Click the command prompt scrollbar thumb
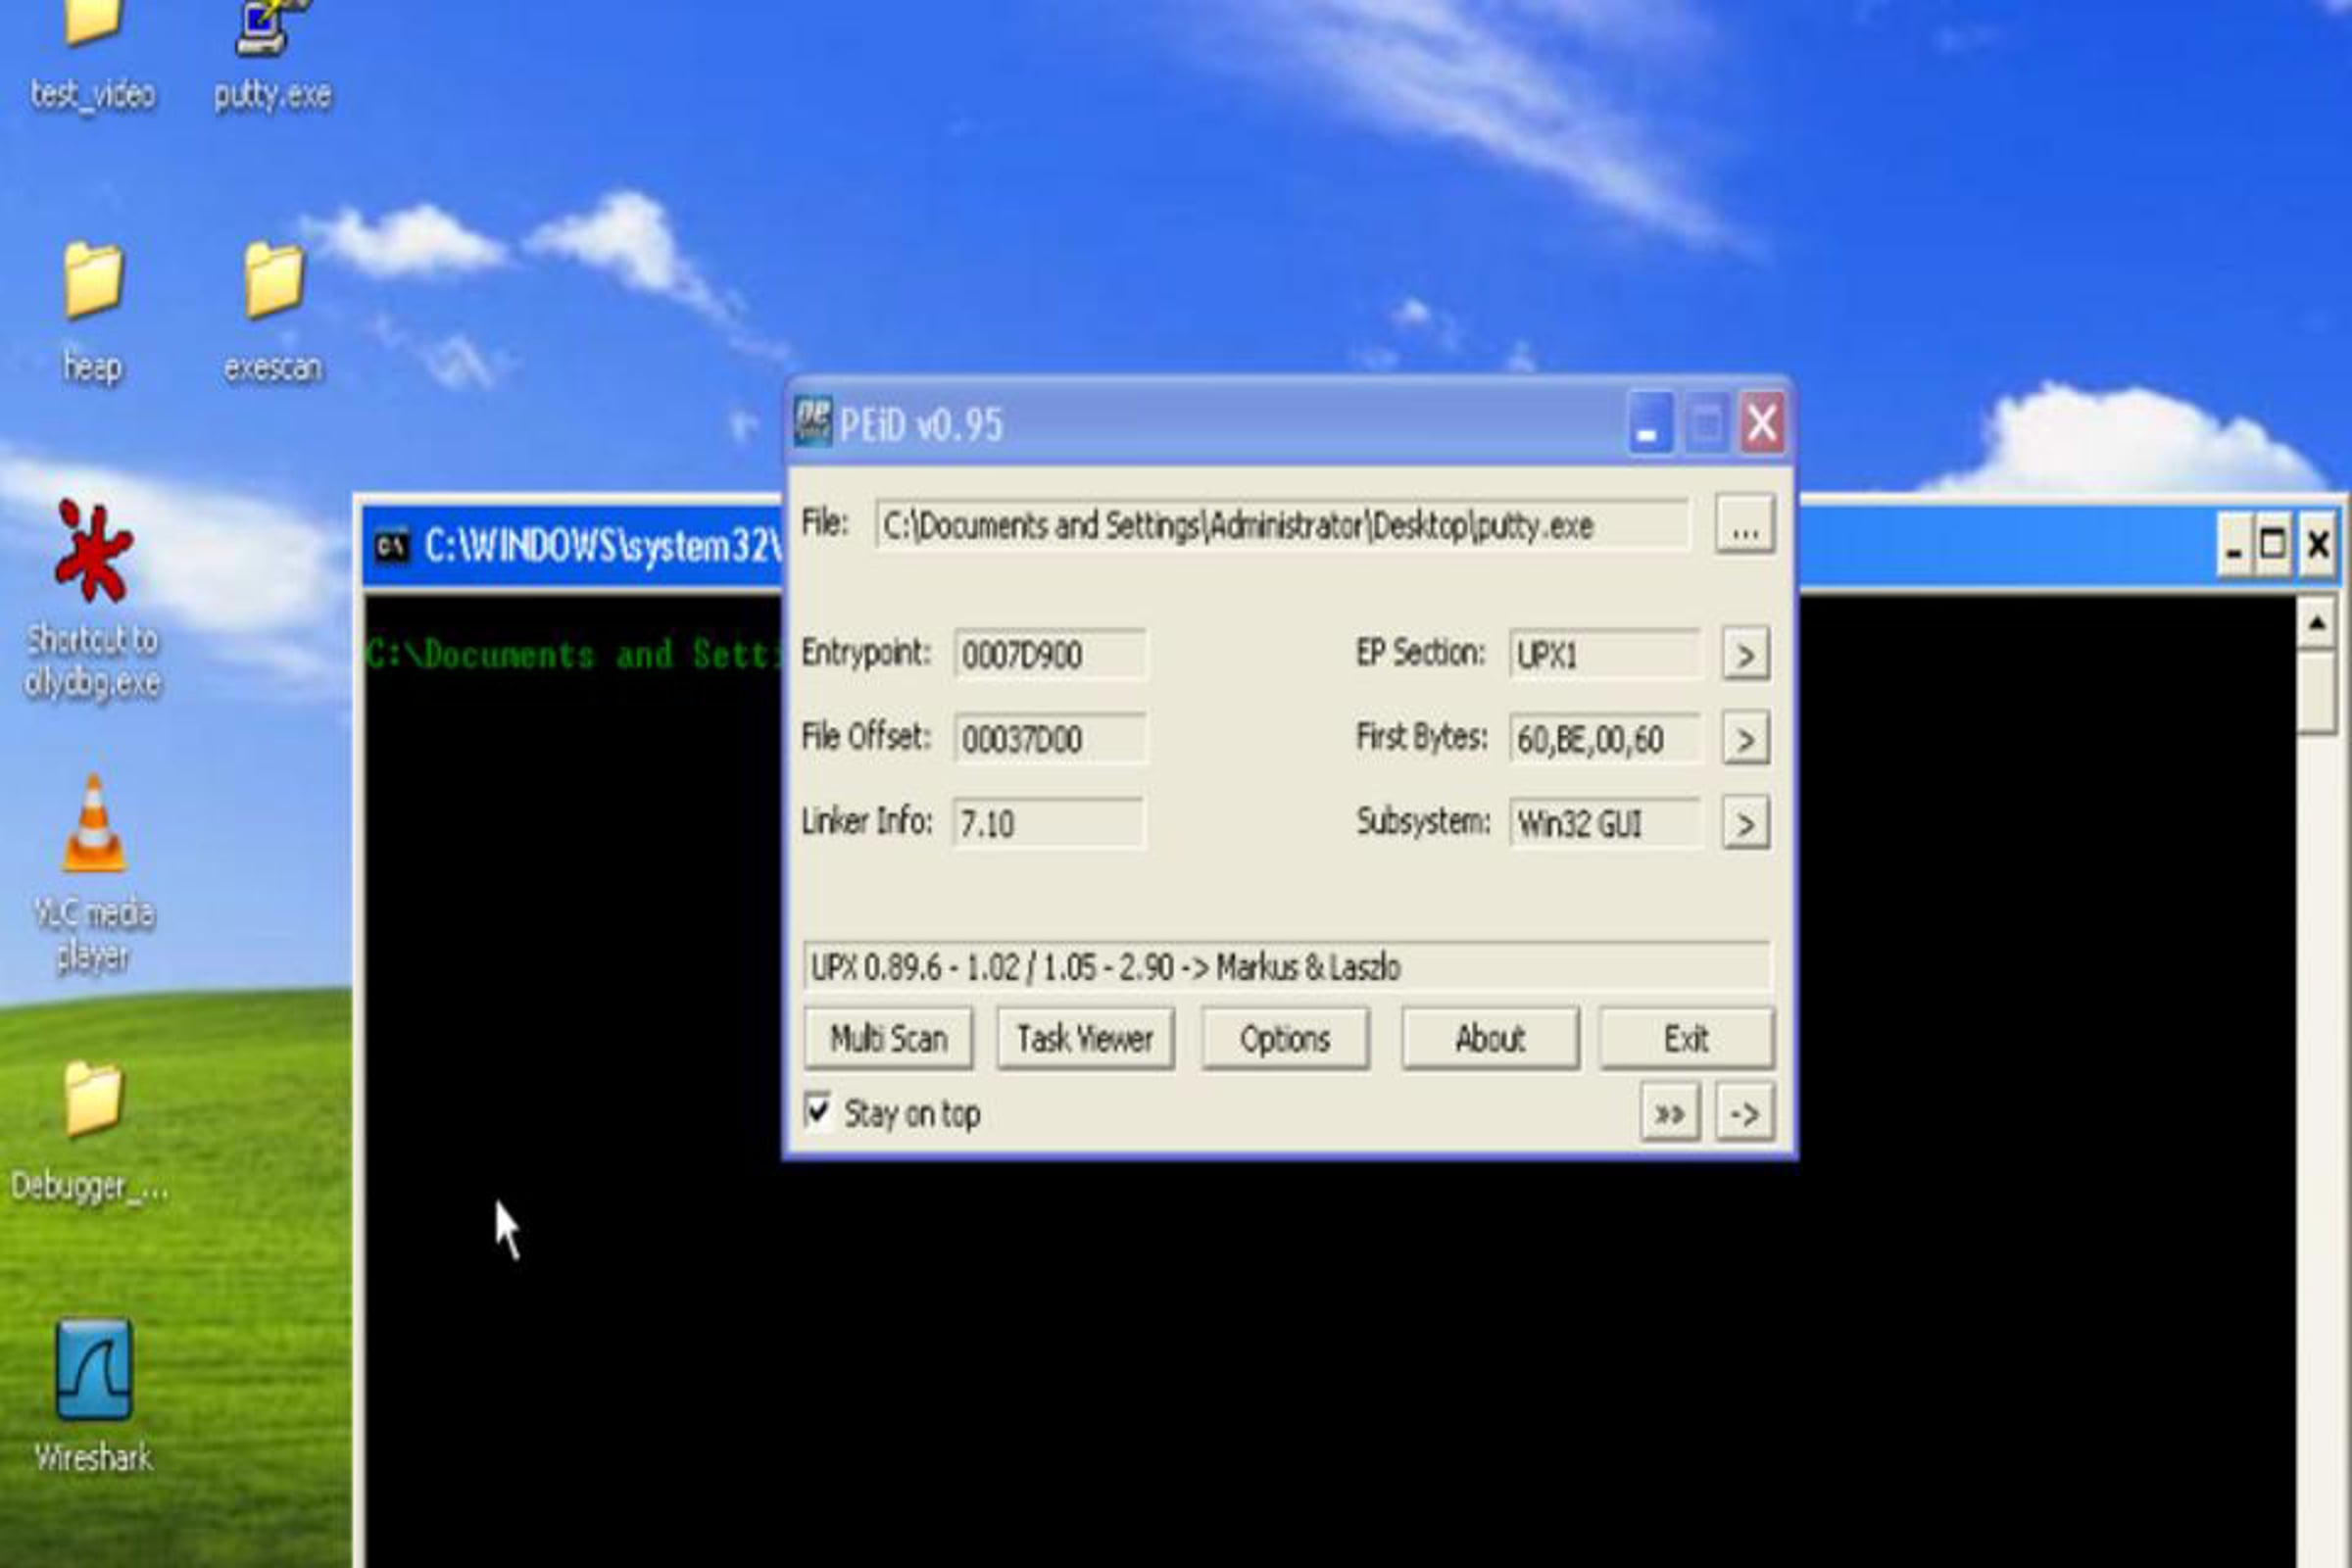 (x=2317, y=692)
